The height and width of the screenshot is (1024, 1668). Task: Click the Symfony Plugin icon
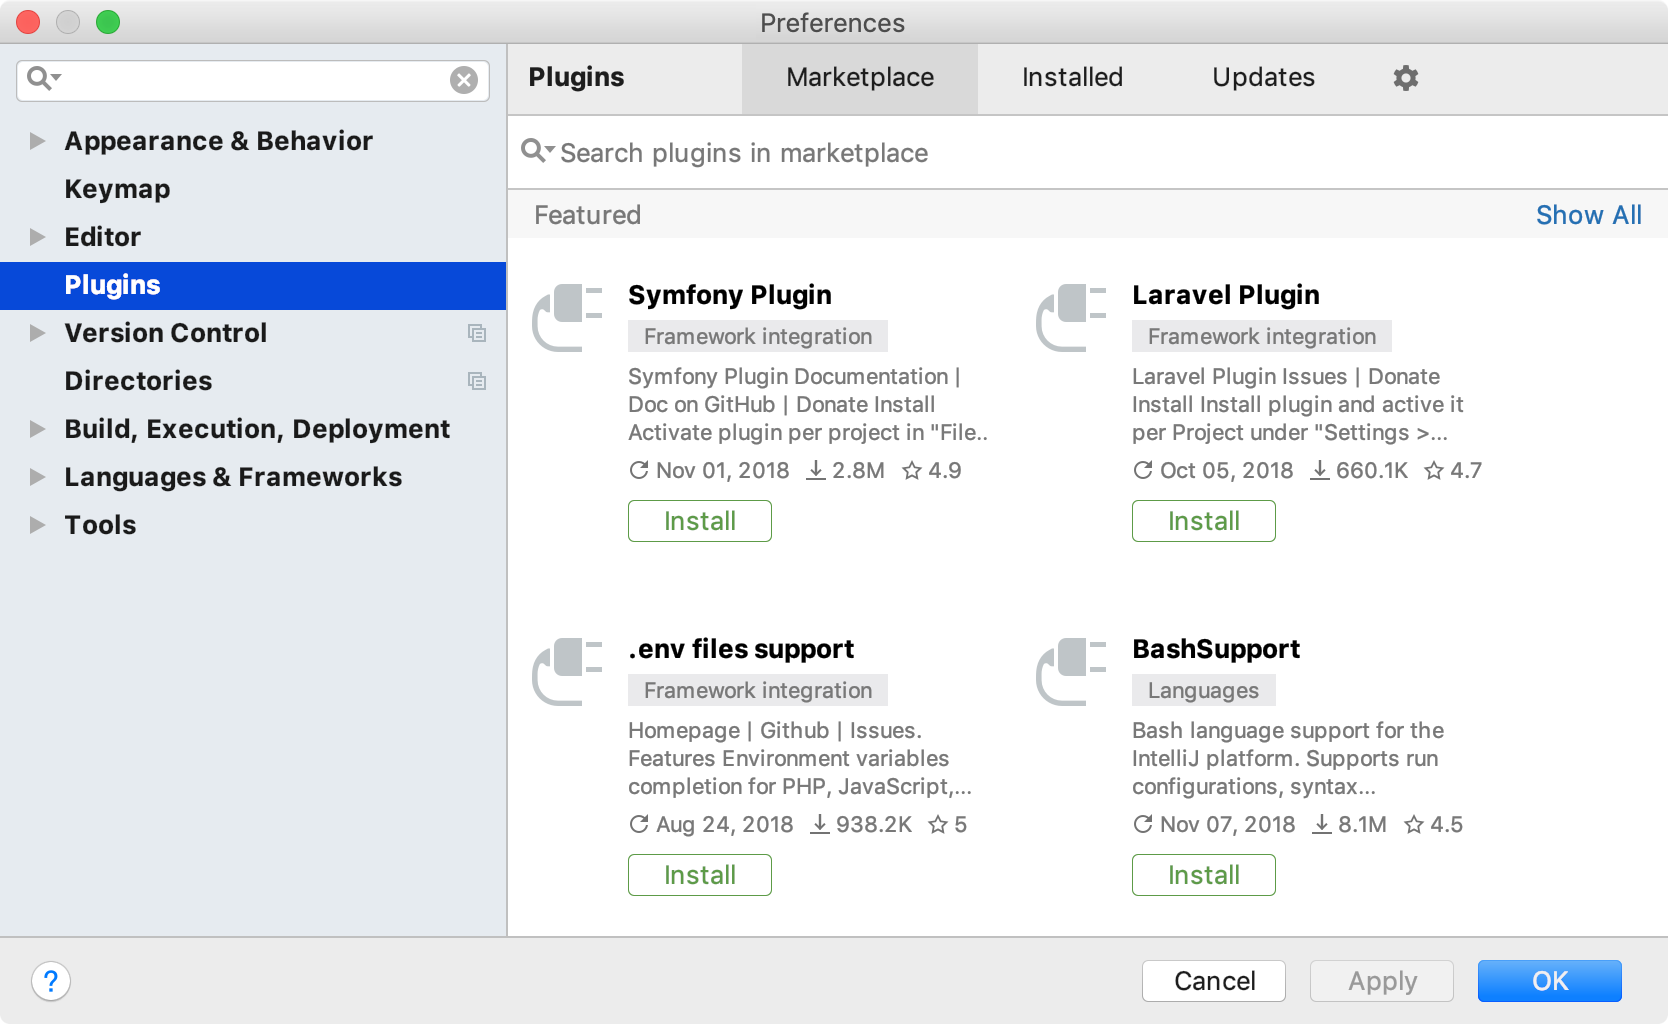click(567, 318)
